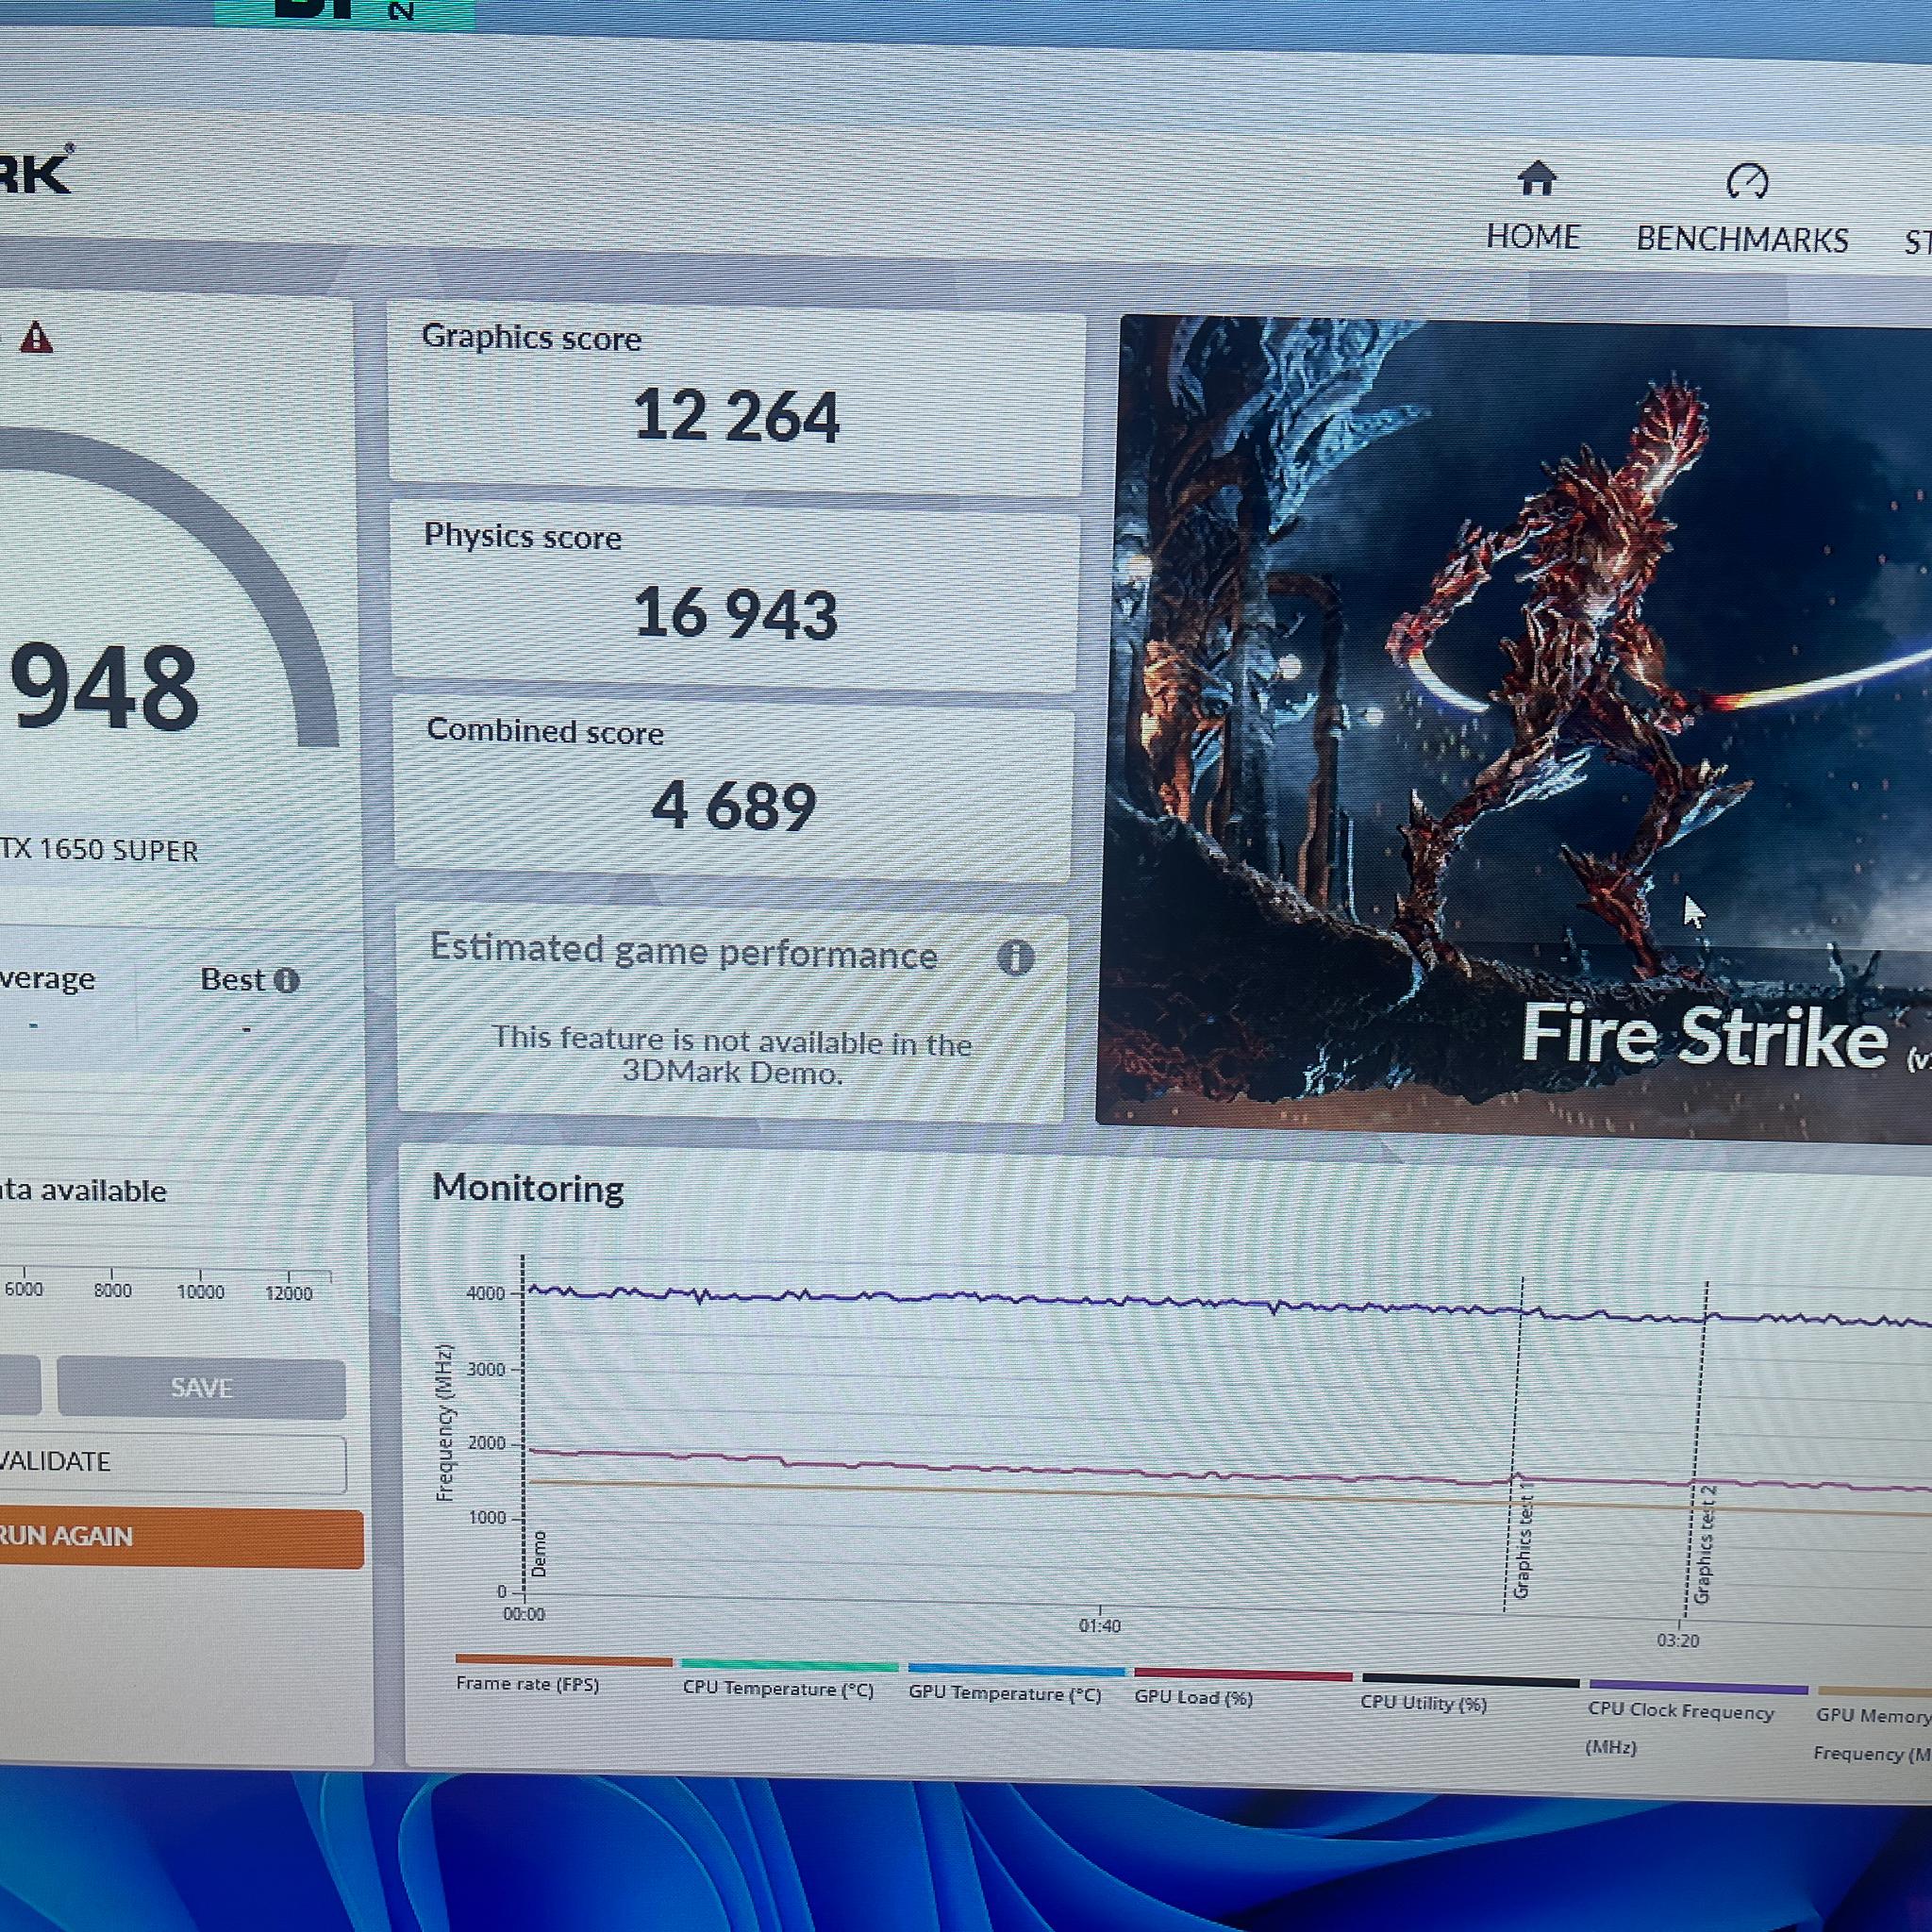Click the Frequency (MHz) axis label
The width and height of the screenshot is (1932, 1932).
445,1422
